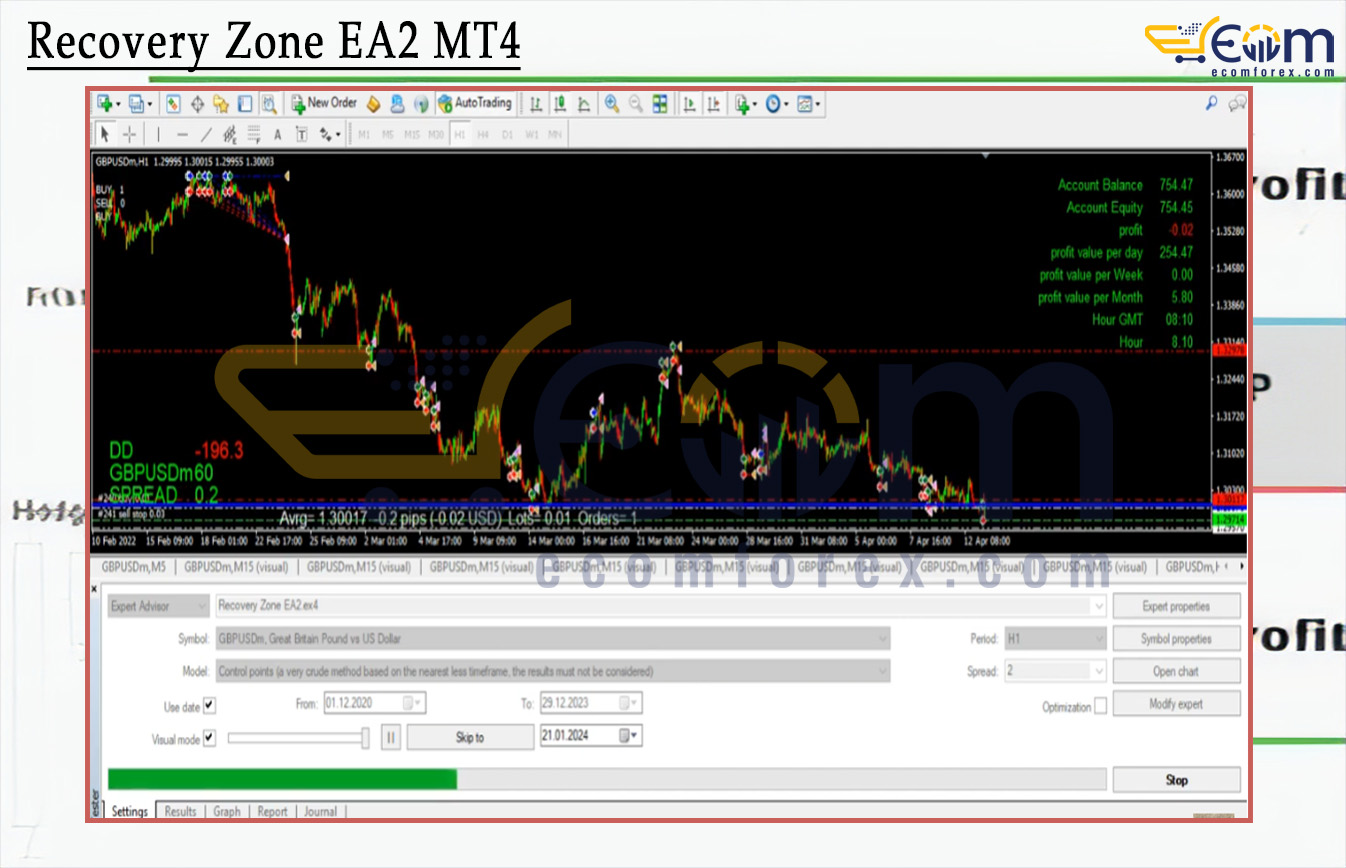The height and width of the screenshot is (868, 1346).
Task: Enable the Optimization checkbox
Action: coord(1100,706)
